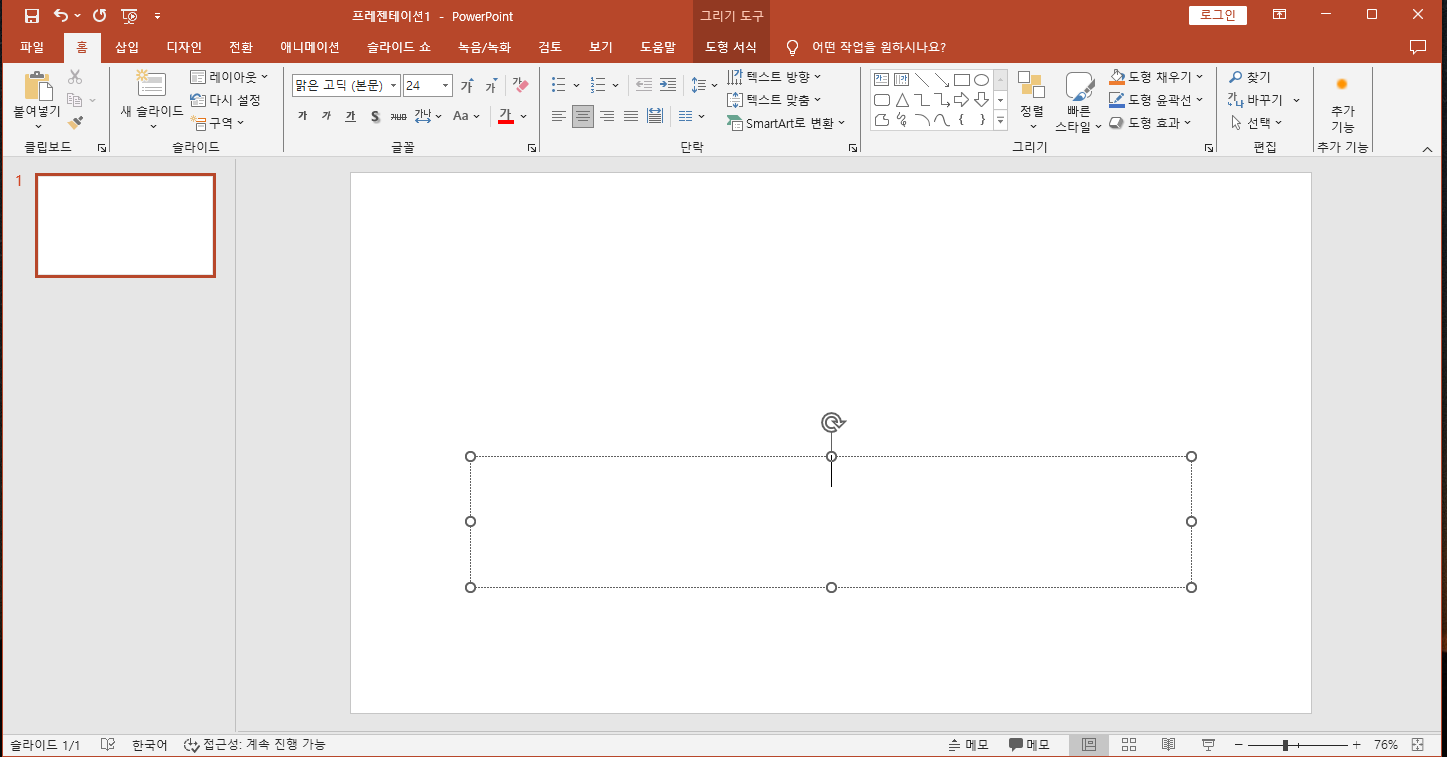Open the font name 맑은 고딕 dropdown

tap(393, 86)
